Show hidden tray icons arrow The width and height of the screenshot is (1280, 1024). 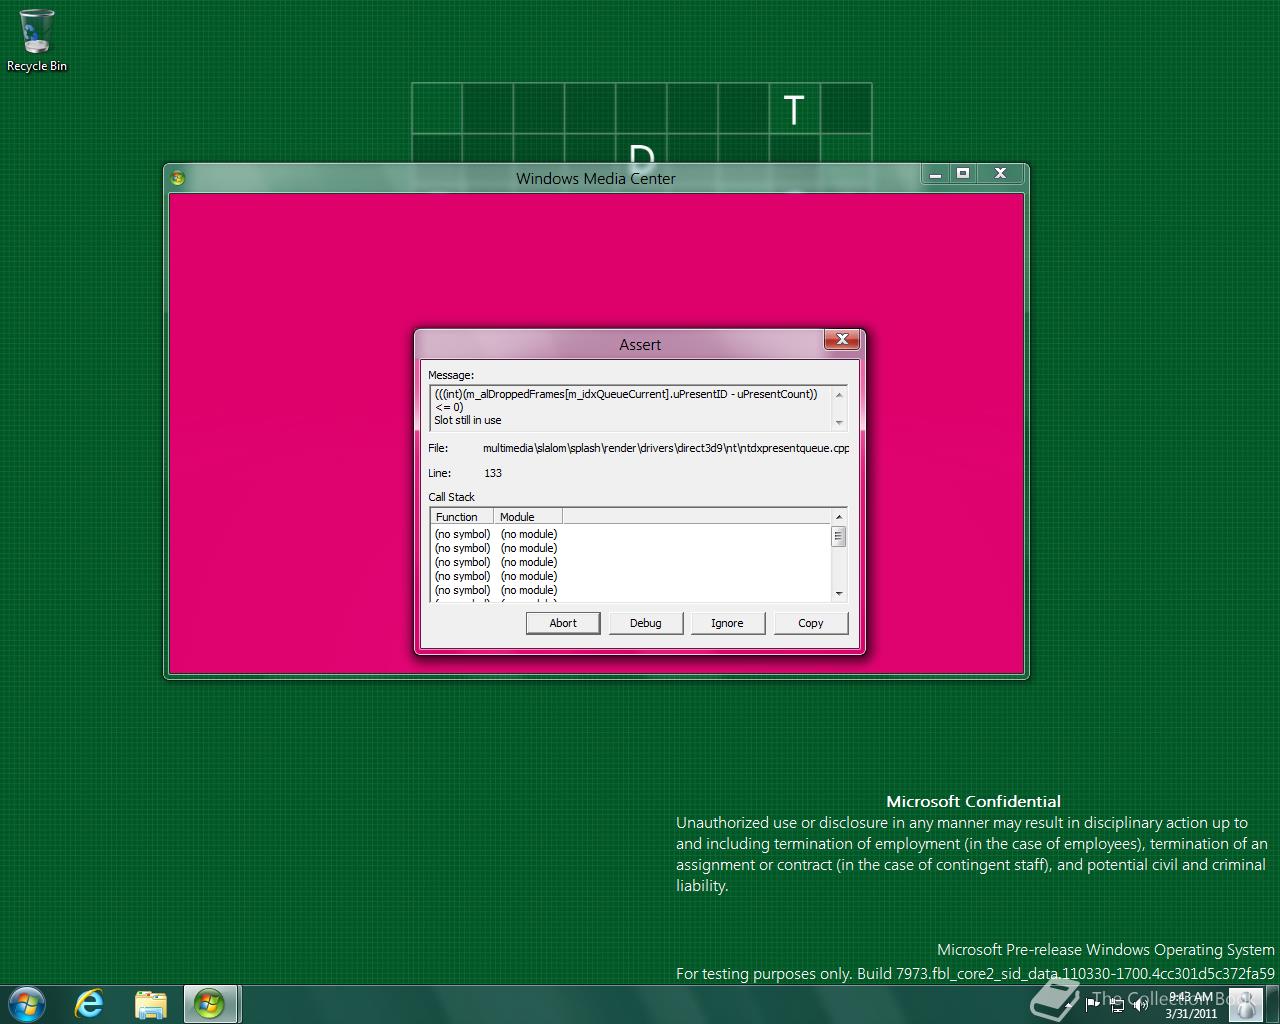click(1069, 1004)
